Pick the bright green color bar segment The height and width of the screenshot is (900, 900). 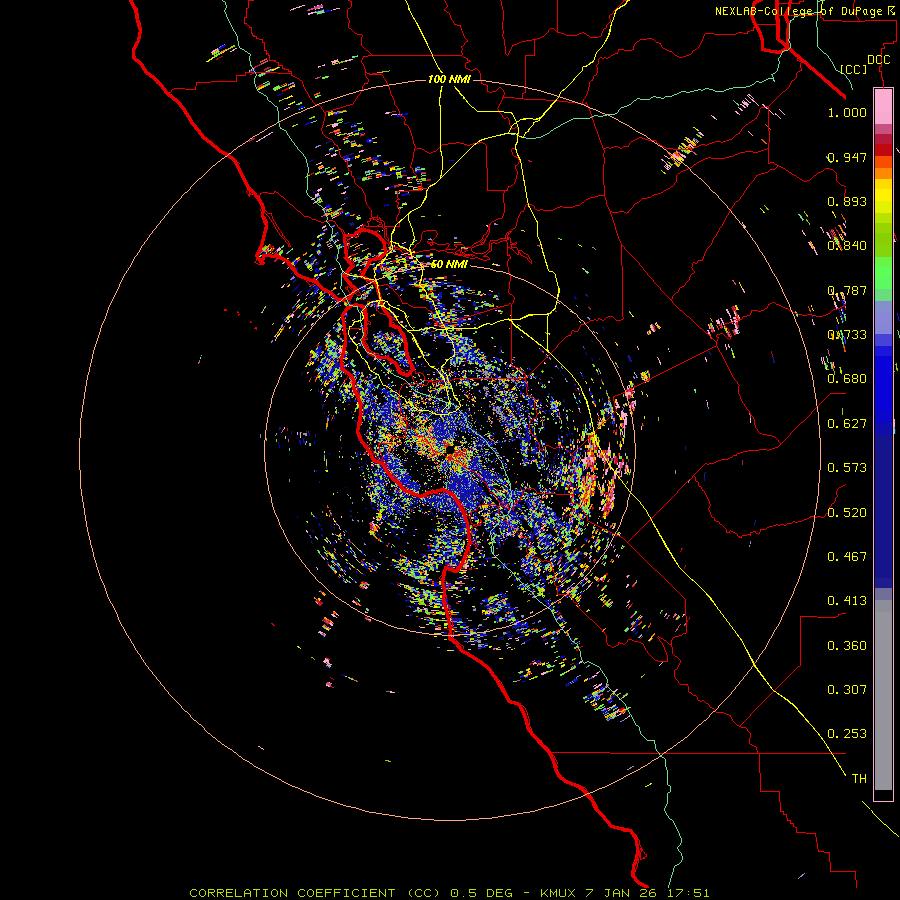pos(883,273)
